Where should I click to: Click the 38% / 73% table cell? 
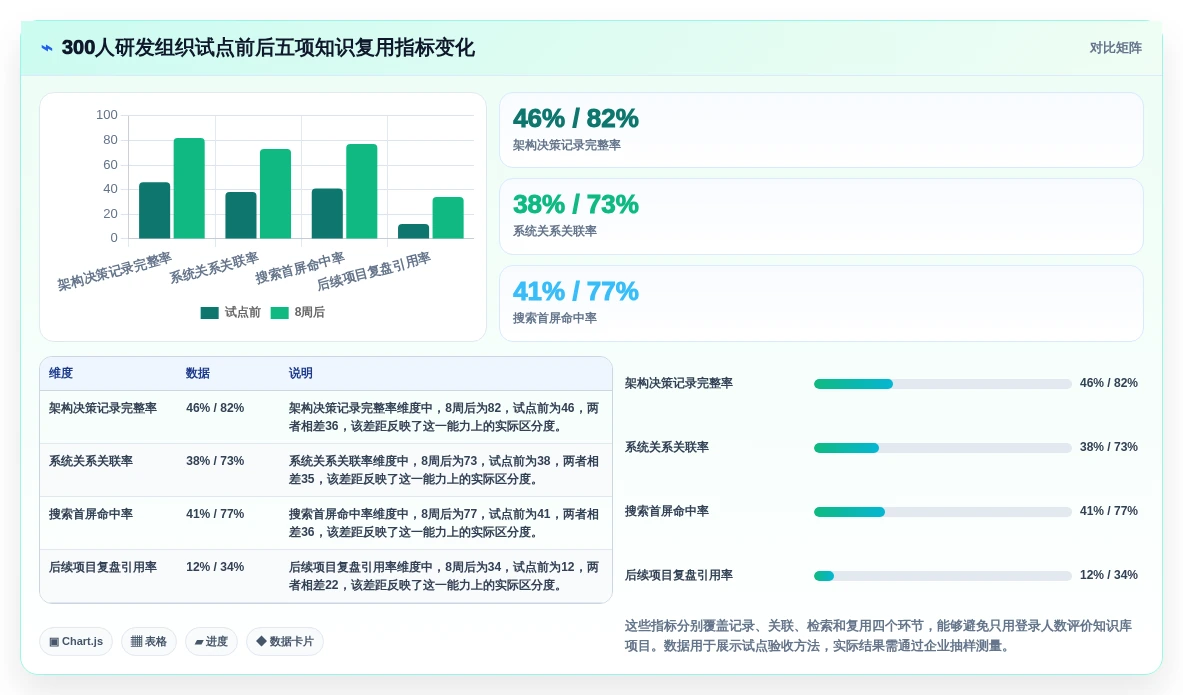215,461
